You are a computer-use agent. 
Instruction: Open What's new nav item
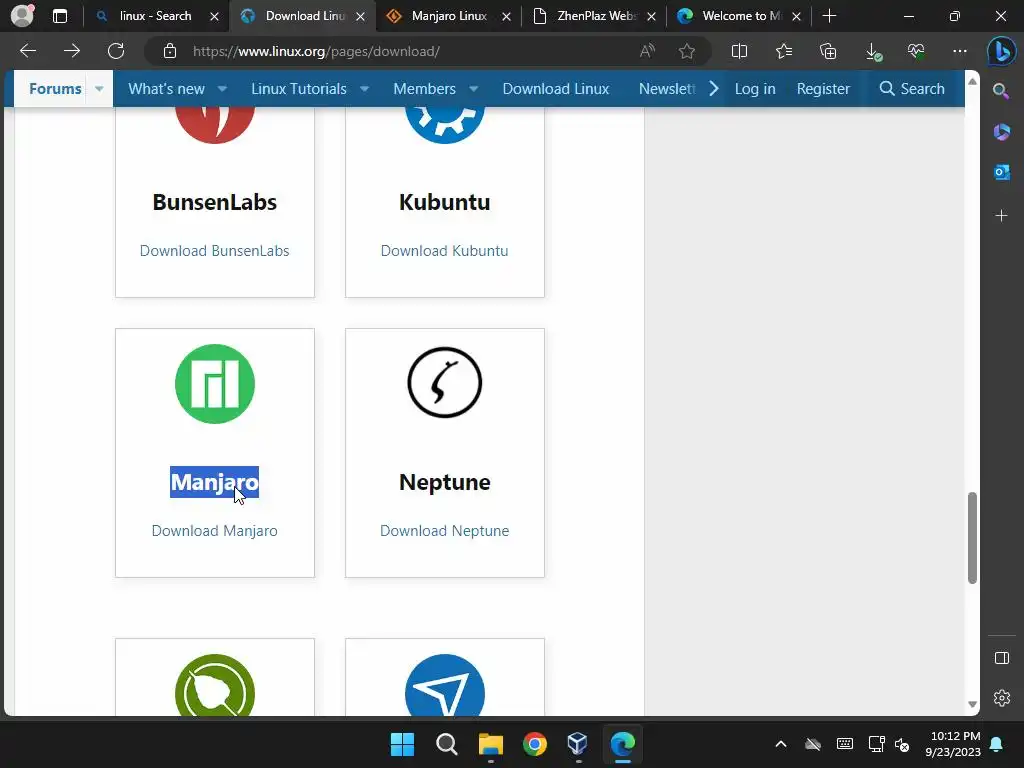pyautogui.click(x=167, y=89)
